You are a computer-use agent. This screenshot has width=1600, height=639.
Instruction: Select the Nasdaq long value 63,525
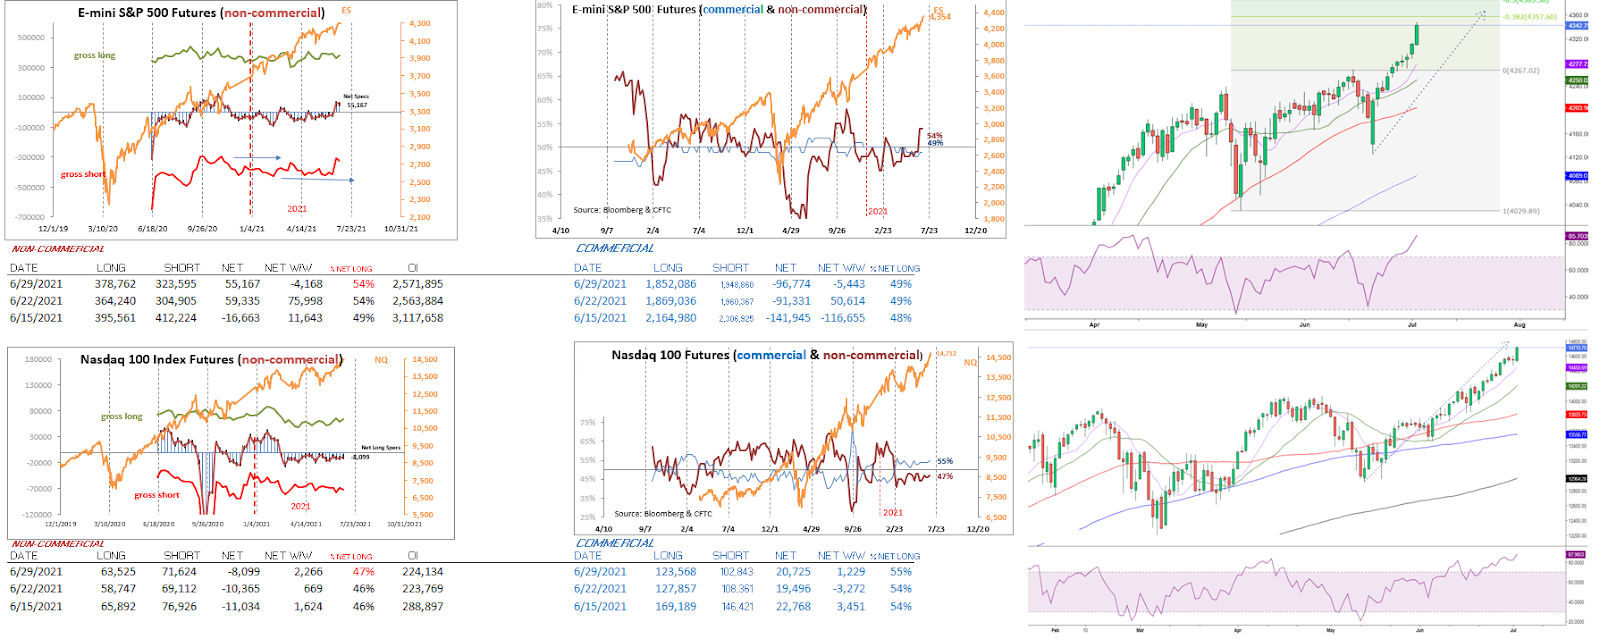[x=118, y=572]
